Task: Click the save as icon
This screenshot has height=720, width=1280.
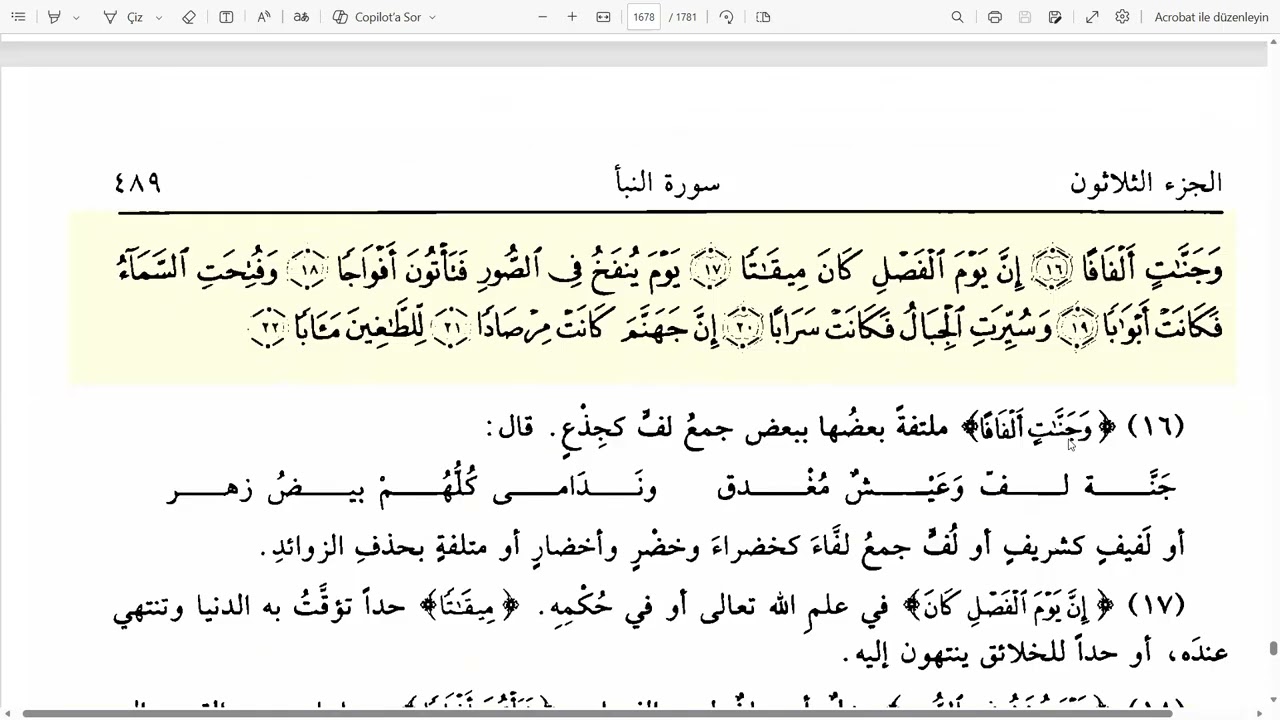Action: [x=1055, y=17]
